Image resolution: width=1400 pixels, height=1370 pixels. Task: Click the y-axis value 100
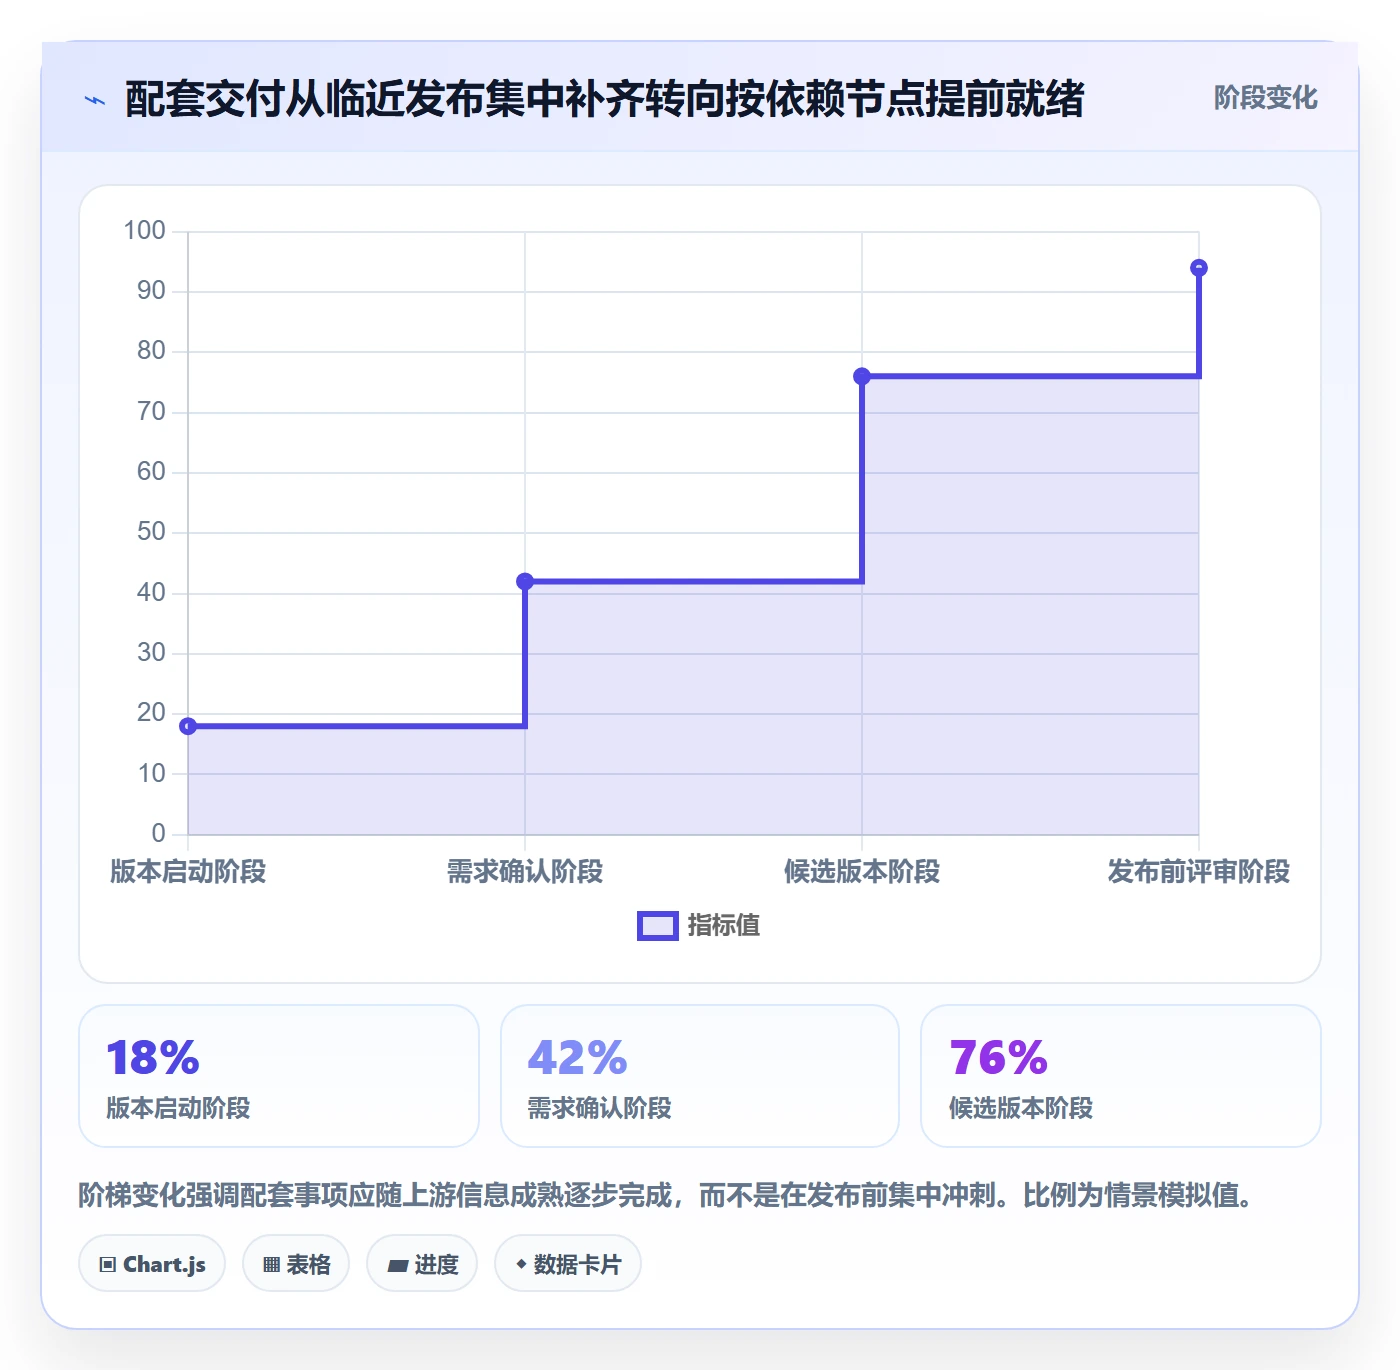144,231
